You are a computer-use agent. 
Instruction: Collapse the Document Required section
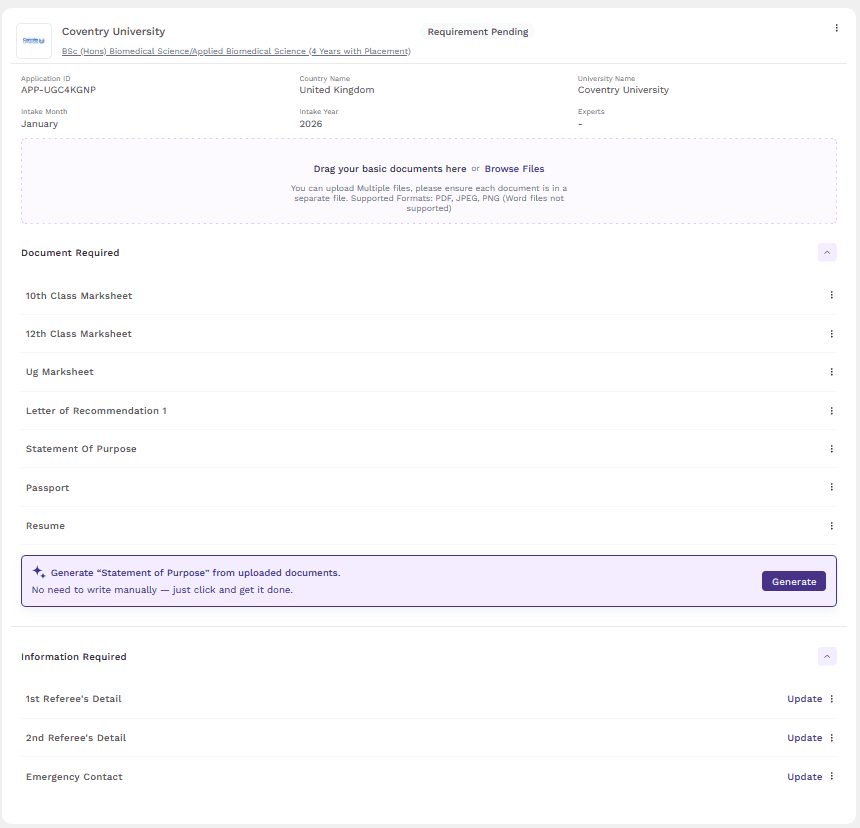point(827,253)
